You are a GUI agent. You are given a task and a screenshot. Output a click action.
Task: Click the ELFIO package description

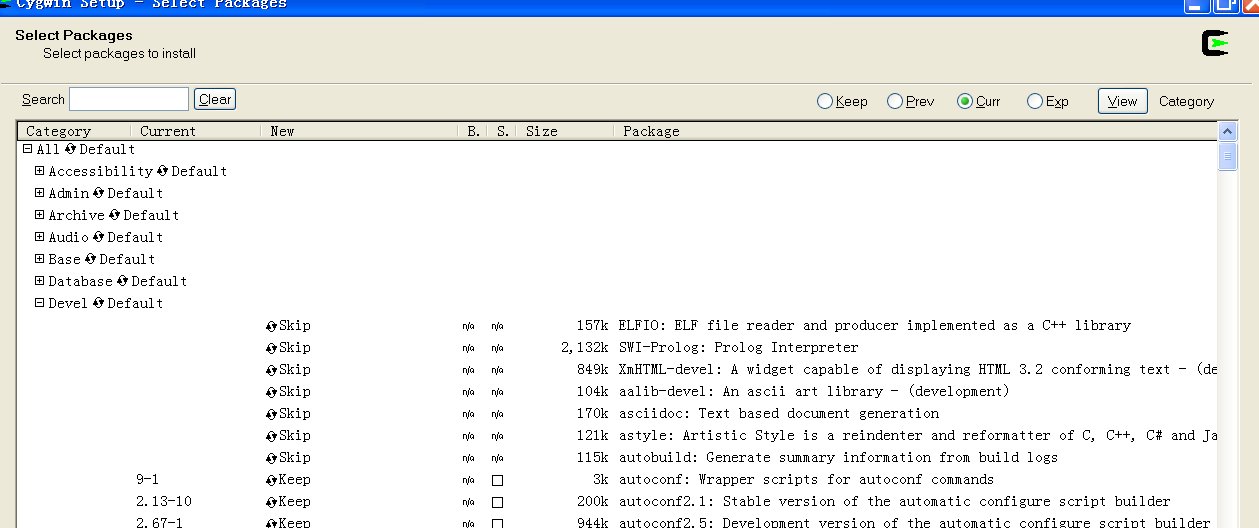coord(875,326)
